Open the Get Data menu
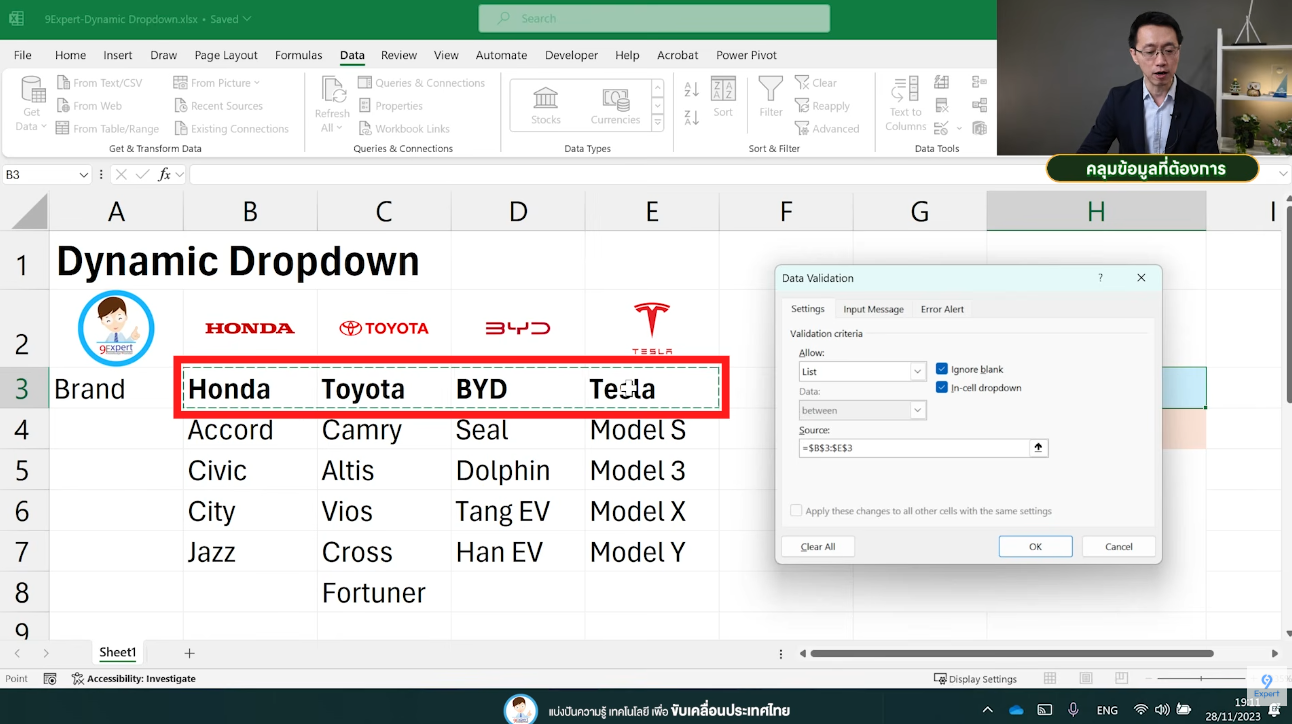The width and height of the screenshot is (1292, 724). [x=33, y=104]
